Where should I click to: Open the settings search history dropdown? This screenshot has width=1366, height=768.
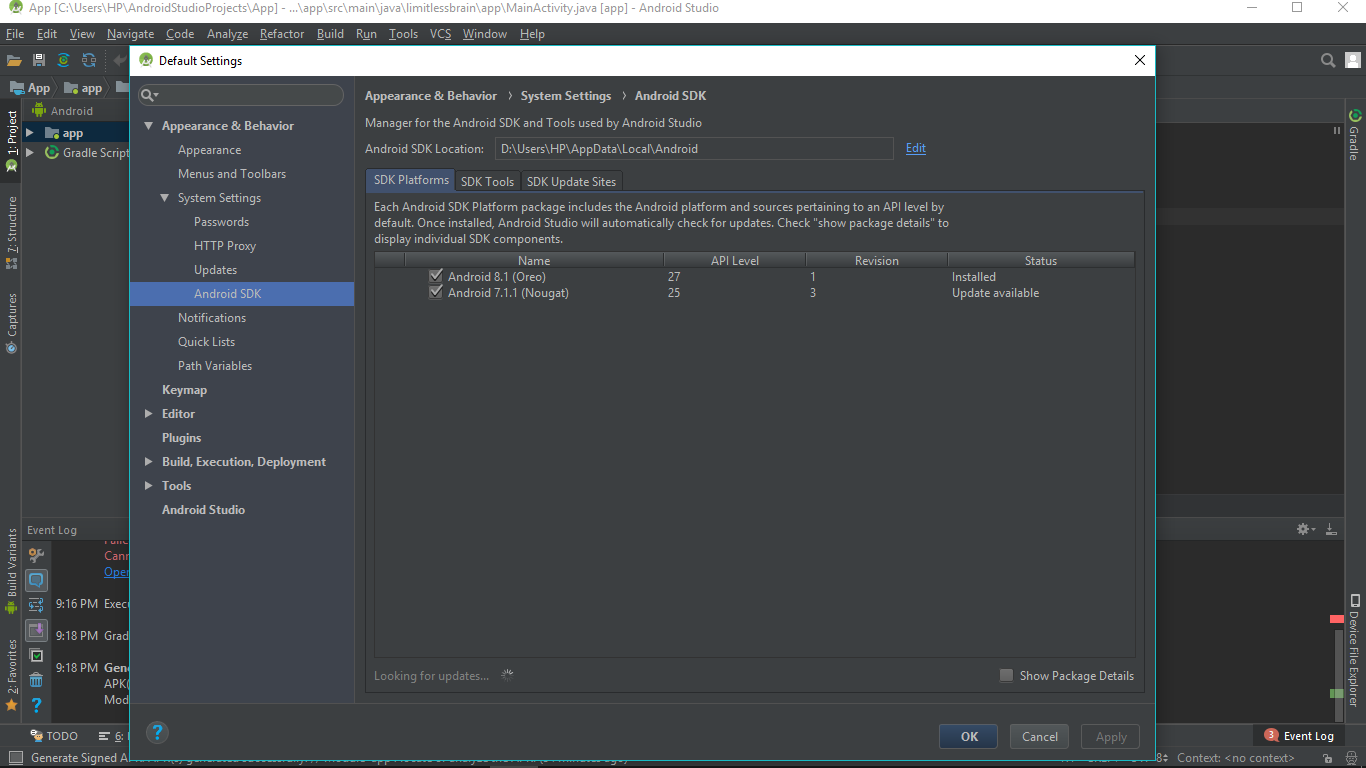click(x=149, y=95)
